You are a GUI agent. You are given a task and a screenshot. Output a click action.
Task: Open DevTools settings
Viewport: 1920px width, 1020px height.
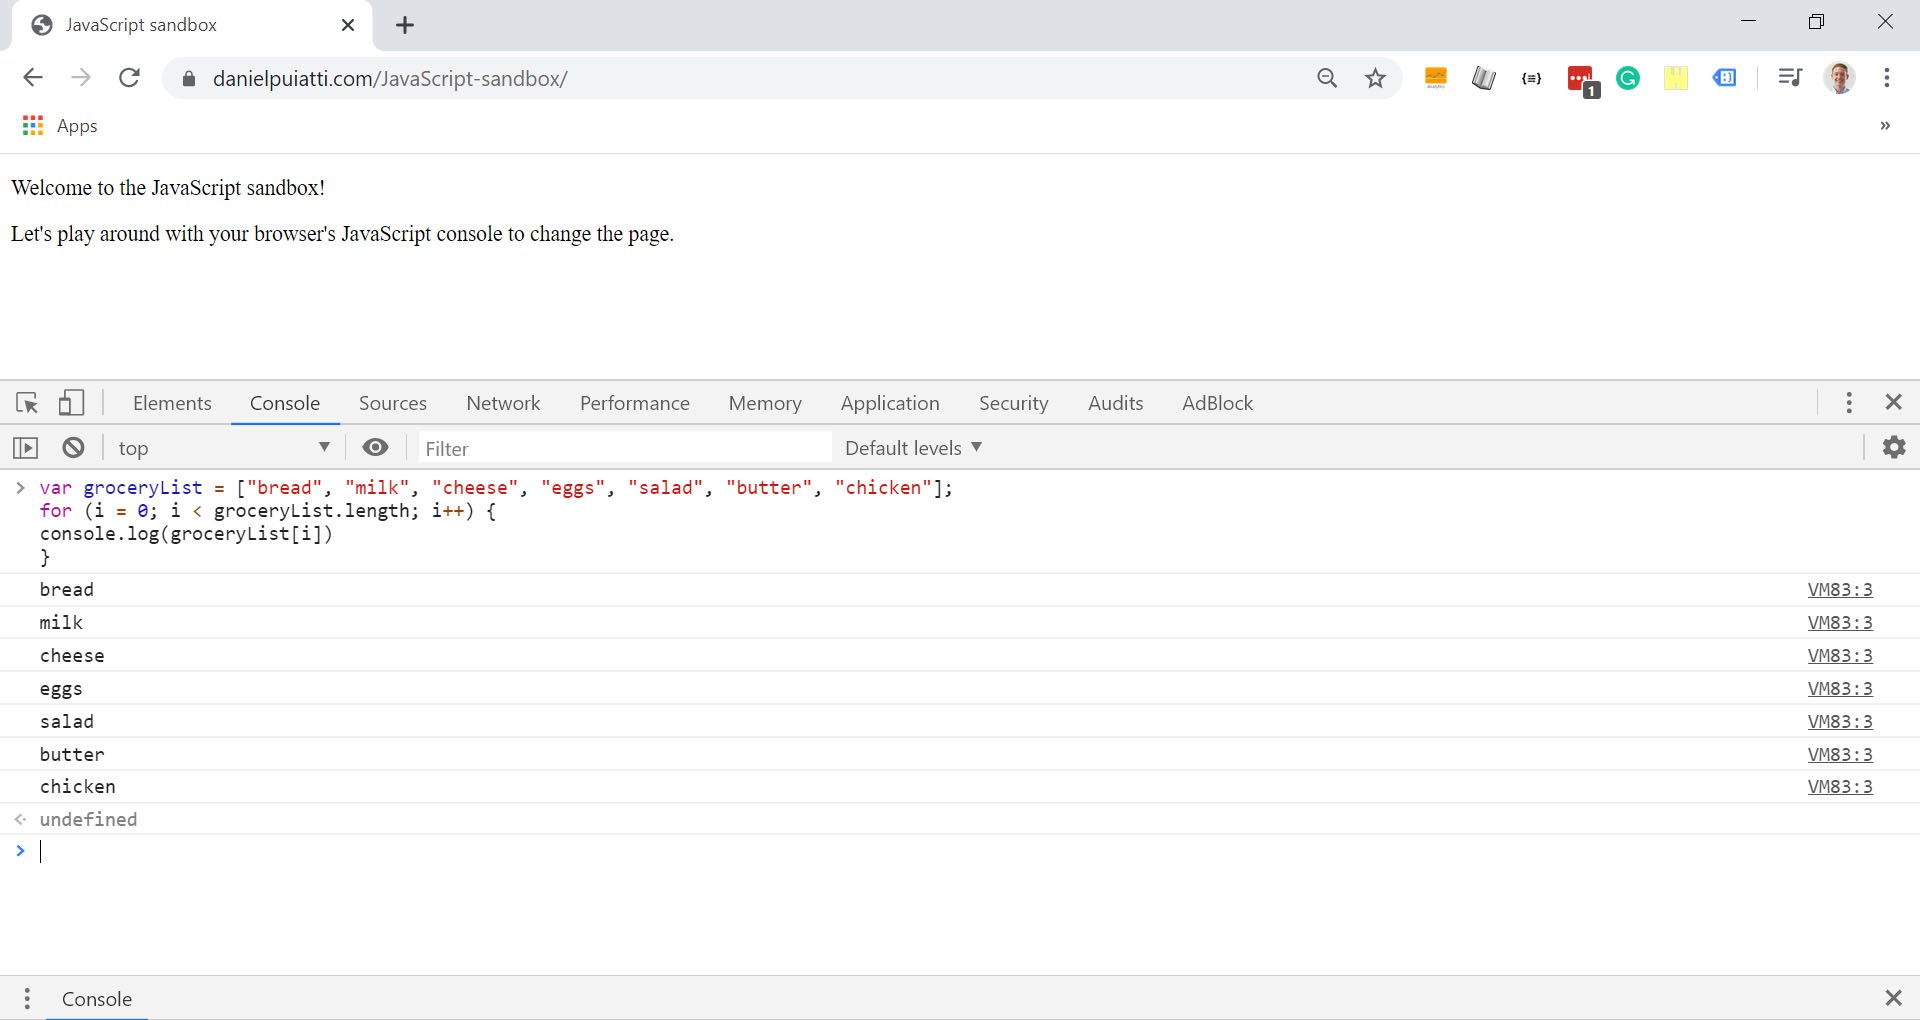pos(1893,447)
